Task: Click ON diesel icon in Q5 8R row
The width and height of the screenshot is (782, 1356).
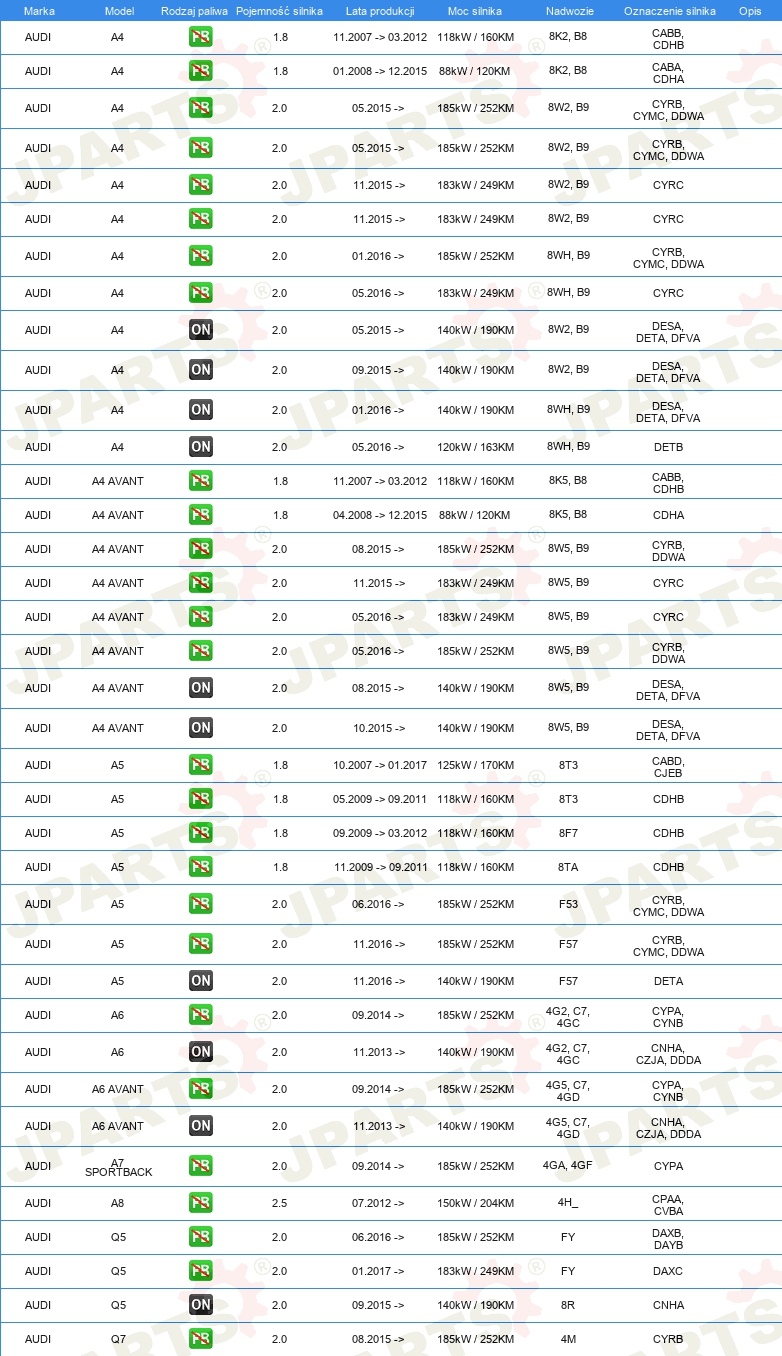Action: click(201, 1305)
